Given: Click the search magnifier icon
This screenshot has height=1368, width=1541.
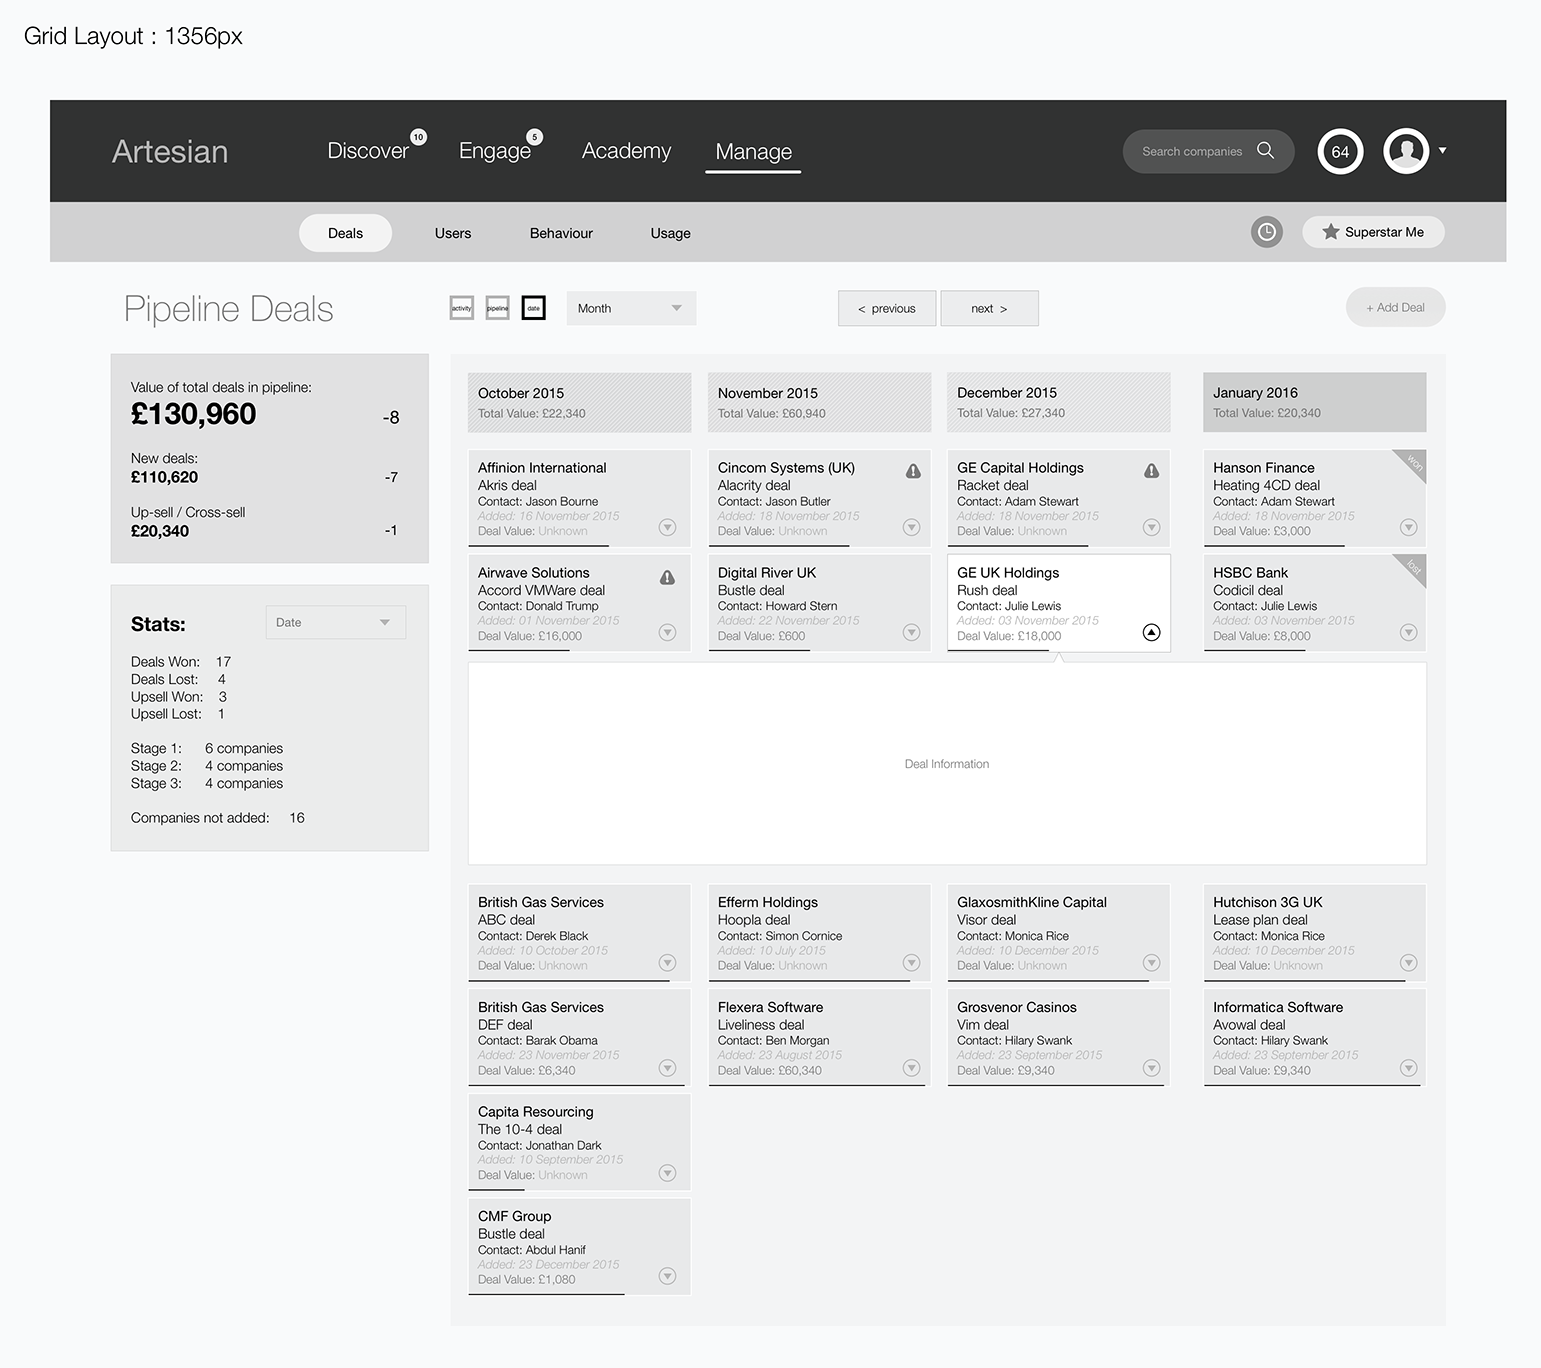Looking at the screenshot, I should [1265, 151].
